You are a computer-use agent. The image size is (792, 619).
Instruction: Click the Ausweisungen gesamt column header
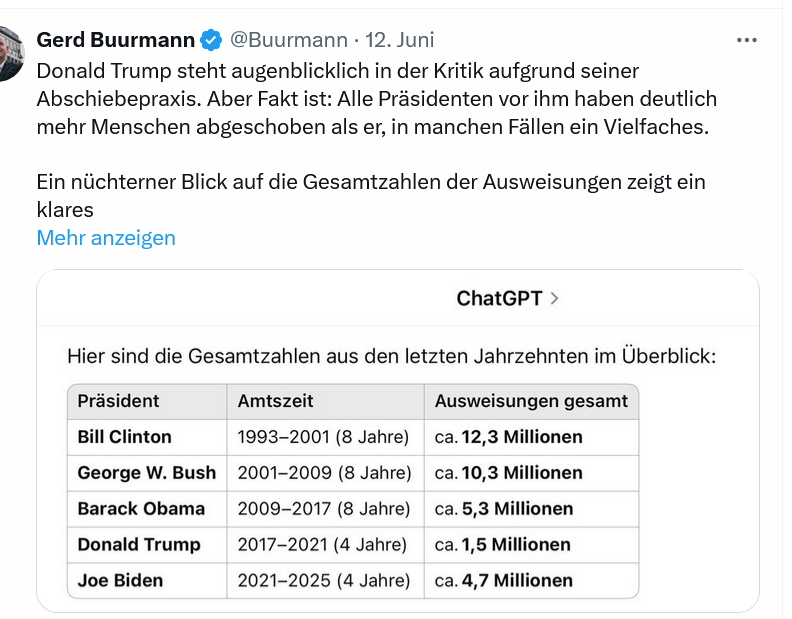(x=531, y=401)
